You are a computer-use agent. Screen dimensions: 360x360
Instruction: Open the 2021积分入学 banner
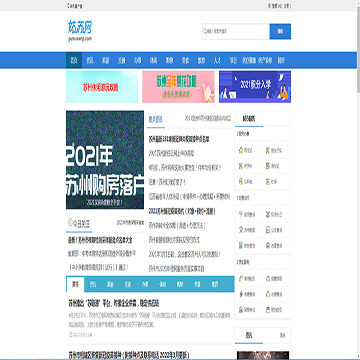click(255, 87)
